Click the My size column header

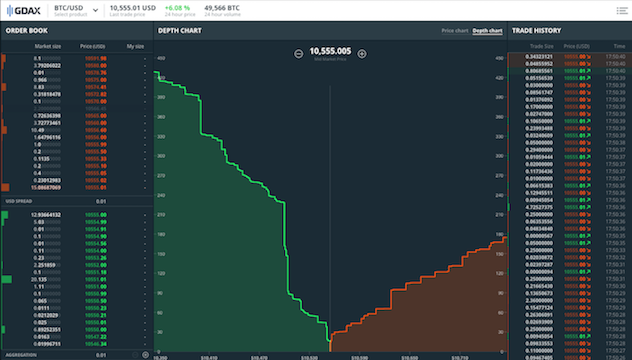(135, 46)
